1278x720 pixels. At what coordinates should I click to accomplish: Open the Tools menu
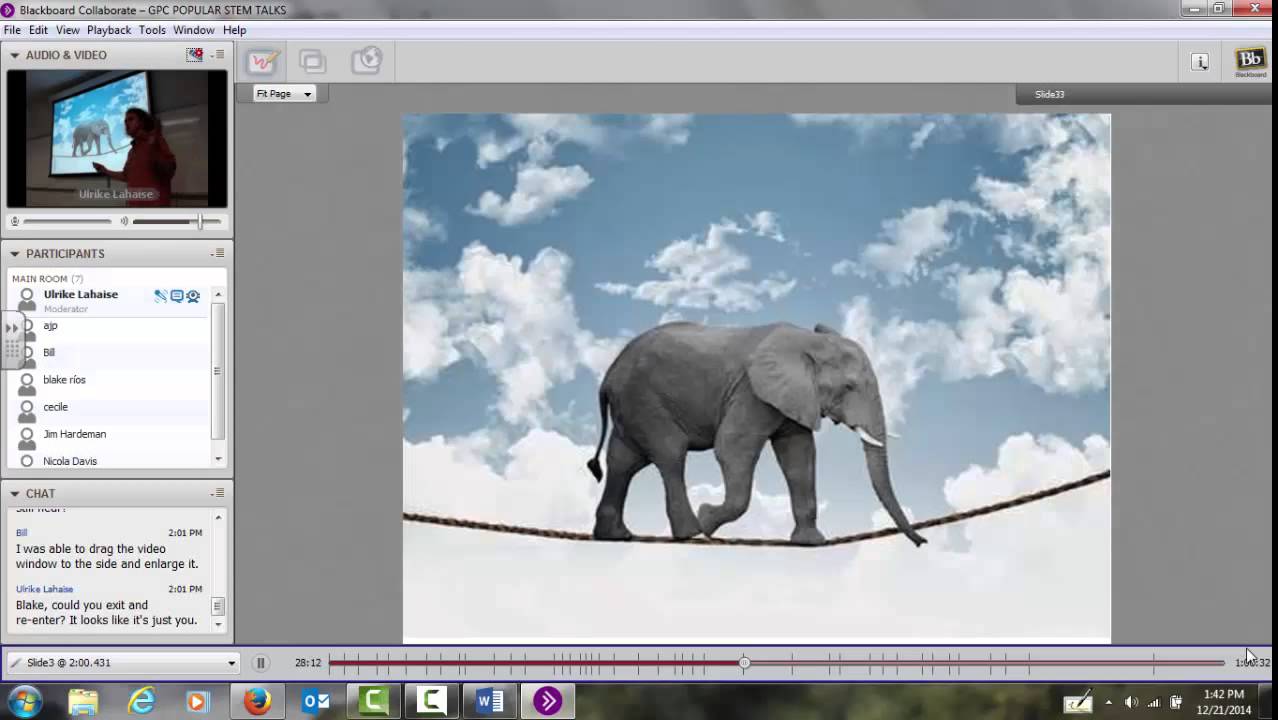pyautogui.click(x=152, y=30)
